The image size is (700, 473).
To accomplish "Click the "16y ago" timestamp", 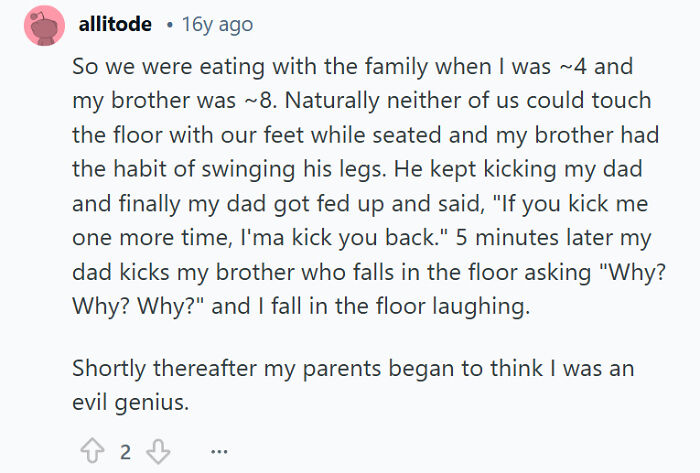I will tap(217, 24).
